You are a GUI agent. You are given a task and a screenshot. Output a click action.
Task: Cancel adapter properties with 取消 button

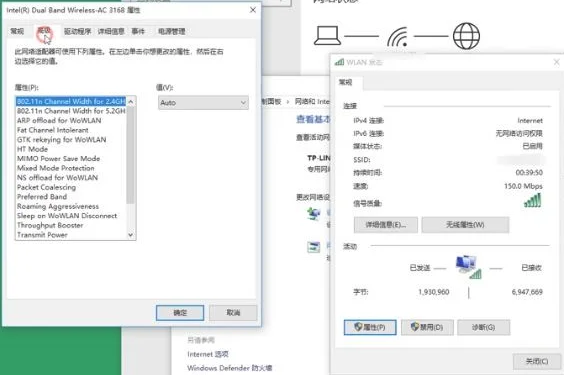[x=233, y=313]
